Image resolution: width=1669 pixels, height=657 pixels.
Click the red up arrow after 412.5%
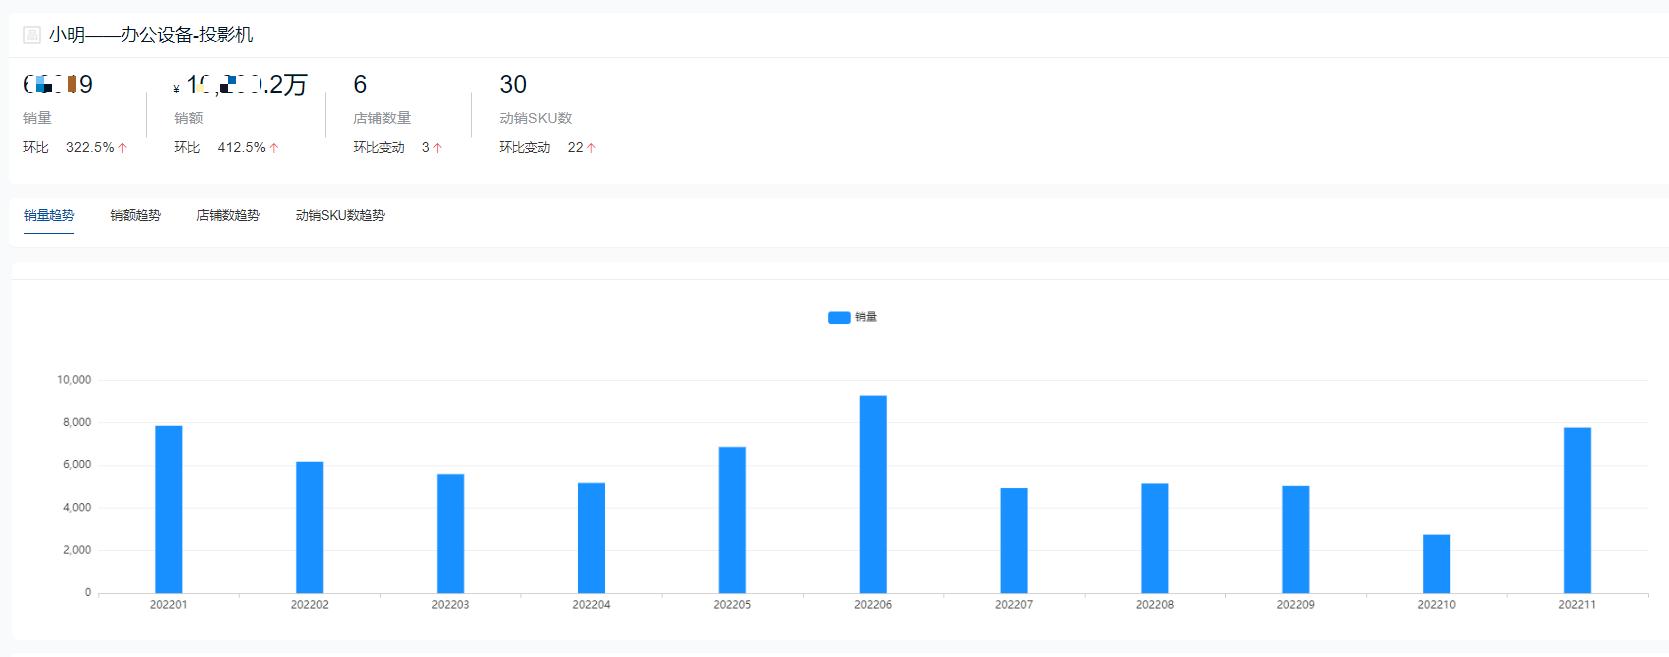click(x=274, y=148)
